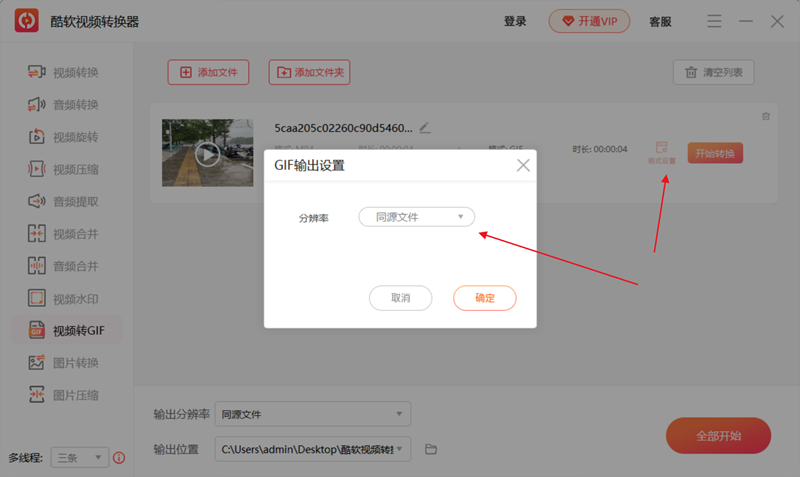This screenshot has width=800, height=477.
Task: Click the 开始转换 button
Action: tap(715, 153)
